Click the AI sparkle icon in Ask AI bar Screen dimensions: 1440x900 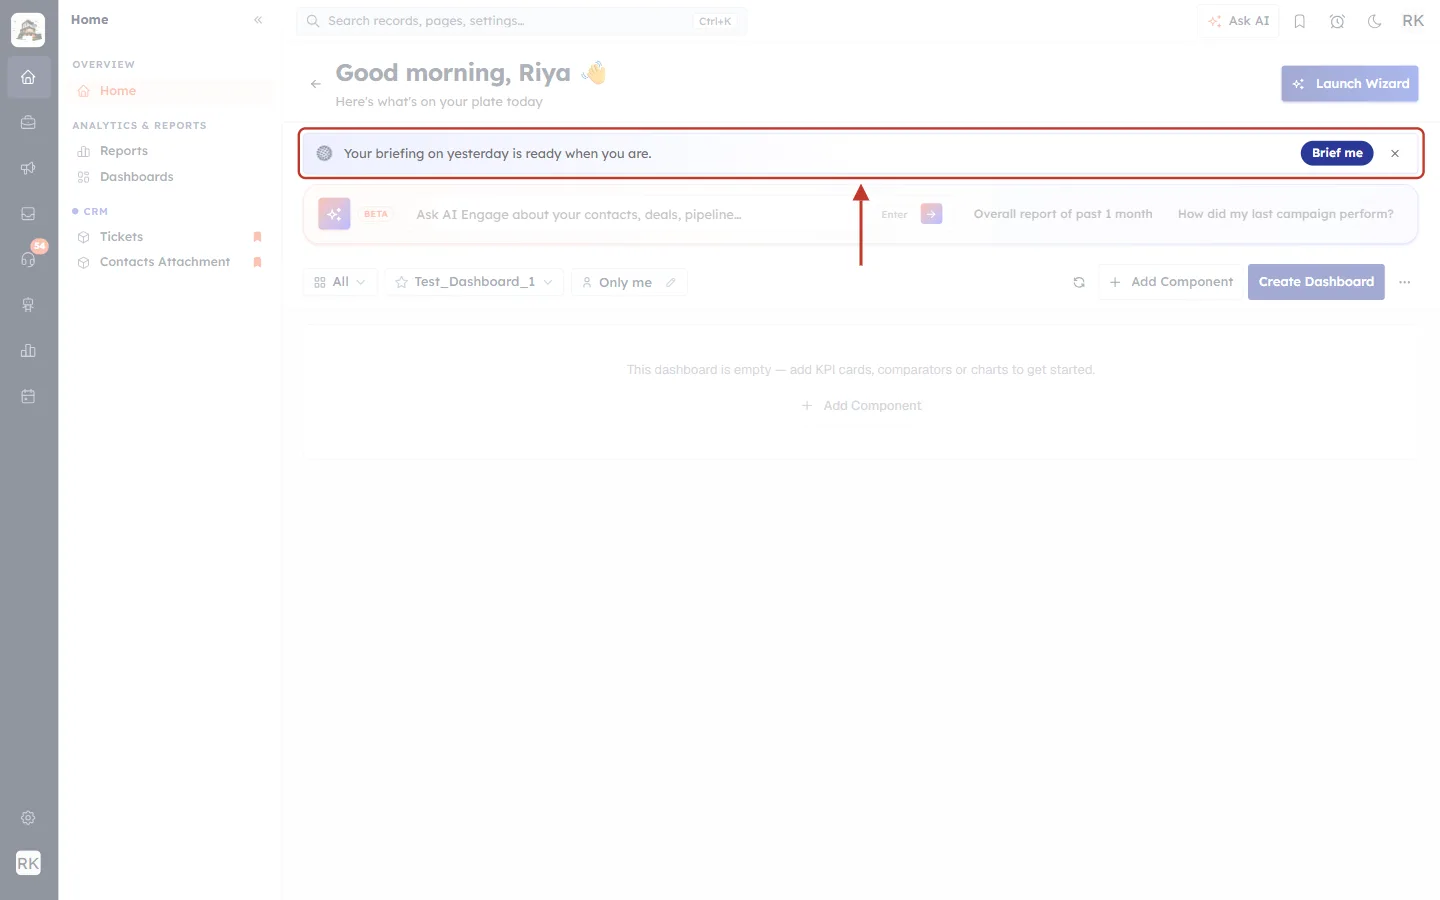[334, 214]
